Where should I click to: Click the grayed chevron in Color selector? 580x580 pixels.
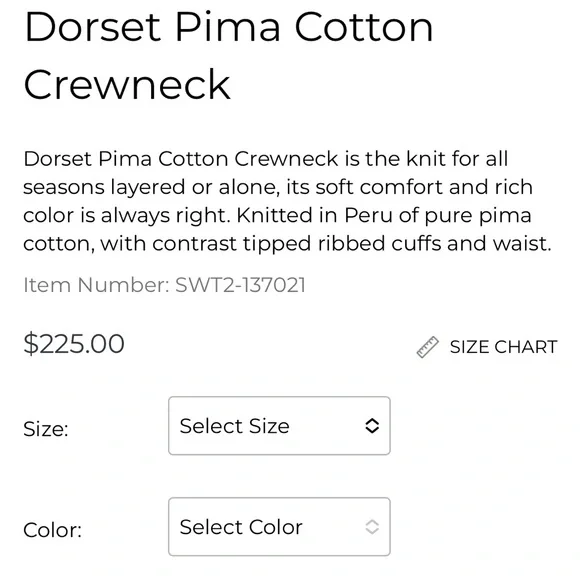pyautogui.click(x=372, y=527)
